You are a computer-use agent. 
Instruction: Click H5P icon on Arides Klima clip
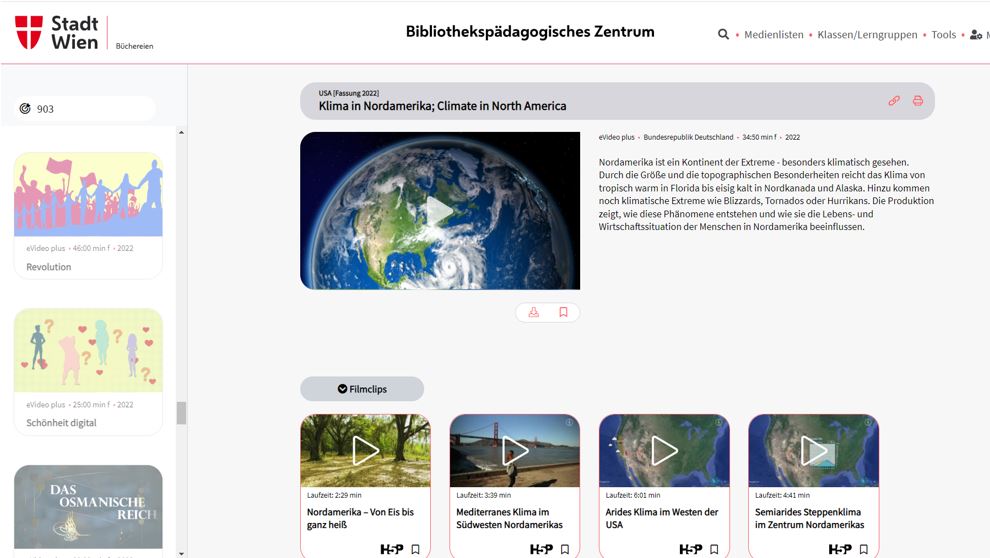pos(690,549)
